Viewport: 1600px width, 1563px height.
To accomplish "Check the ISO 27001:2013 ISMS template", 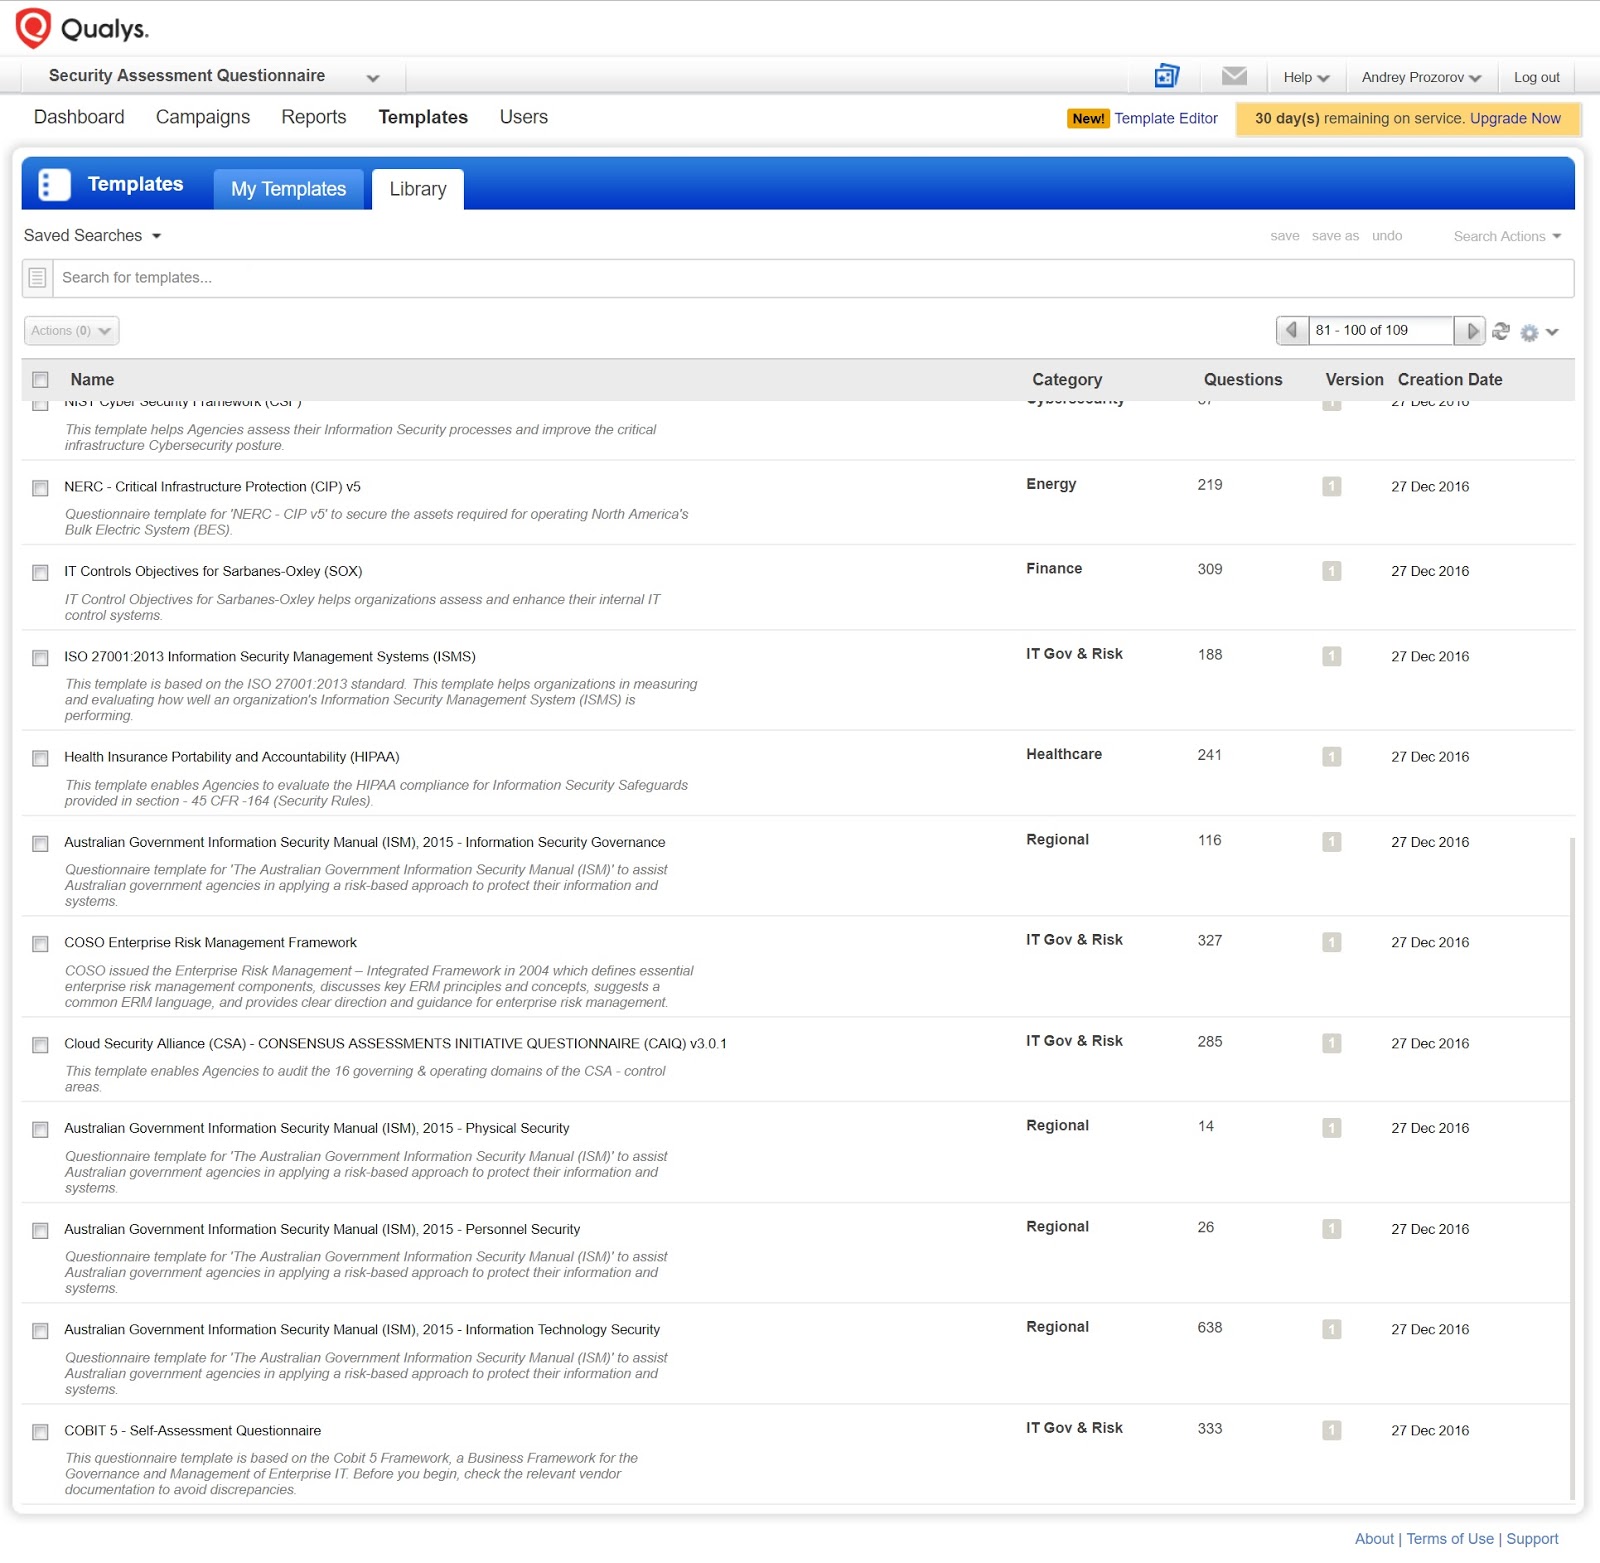I will coord(40,658).
